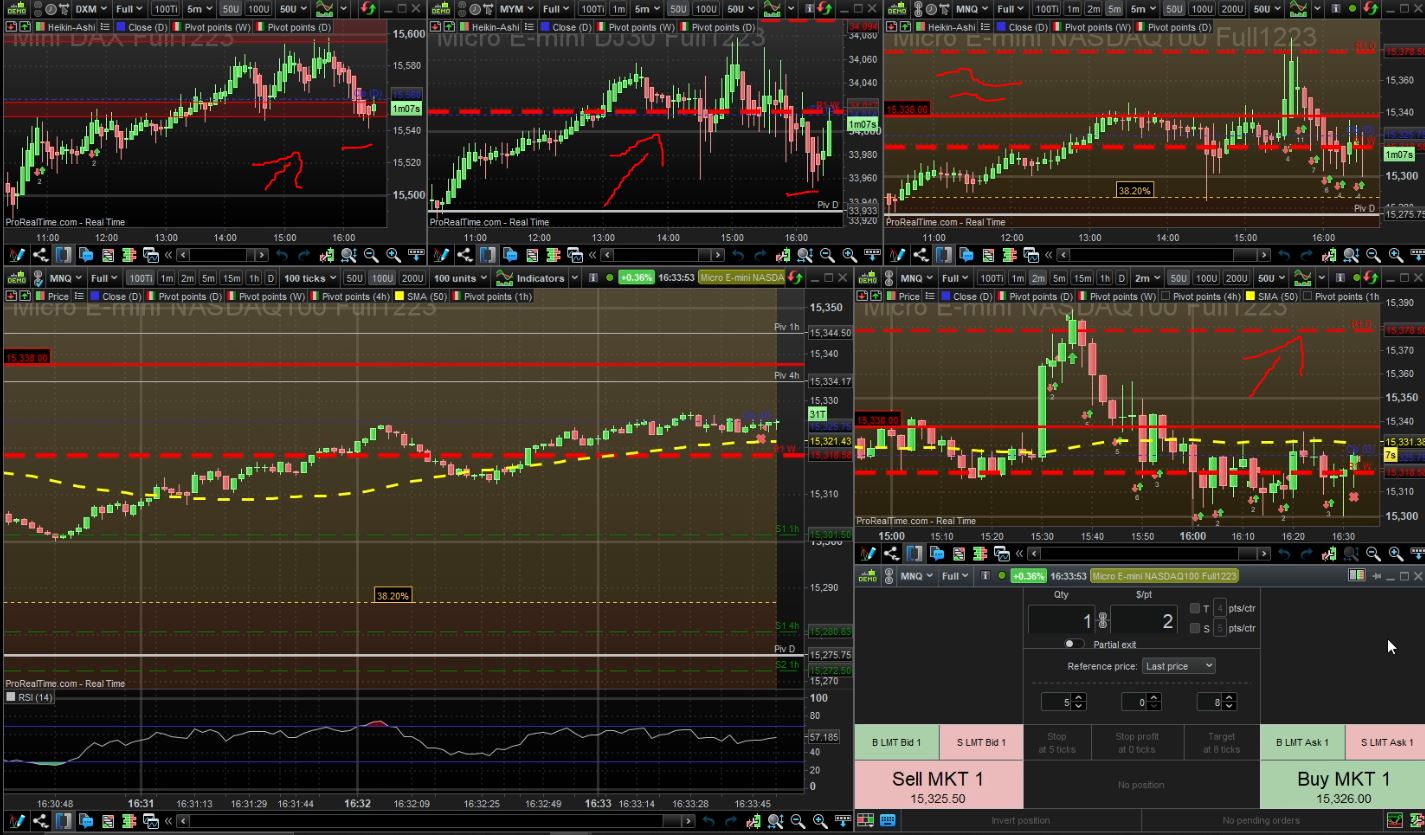Click the zoom in magnifier in the tick chart toolbar

click(x=820, y=821)
